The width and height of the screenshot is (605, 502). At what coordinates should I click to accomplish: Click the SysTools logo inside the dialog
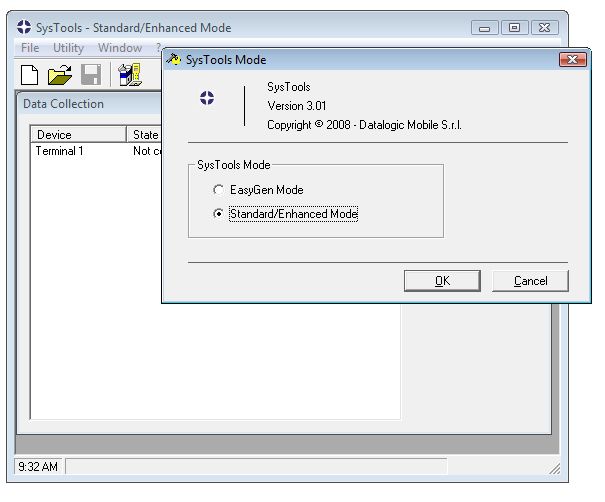click(207, 98)
